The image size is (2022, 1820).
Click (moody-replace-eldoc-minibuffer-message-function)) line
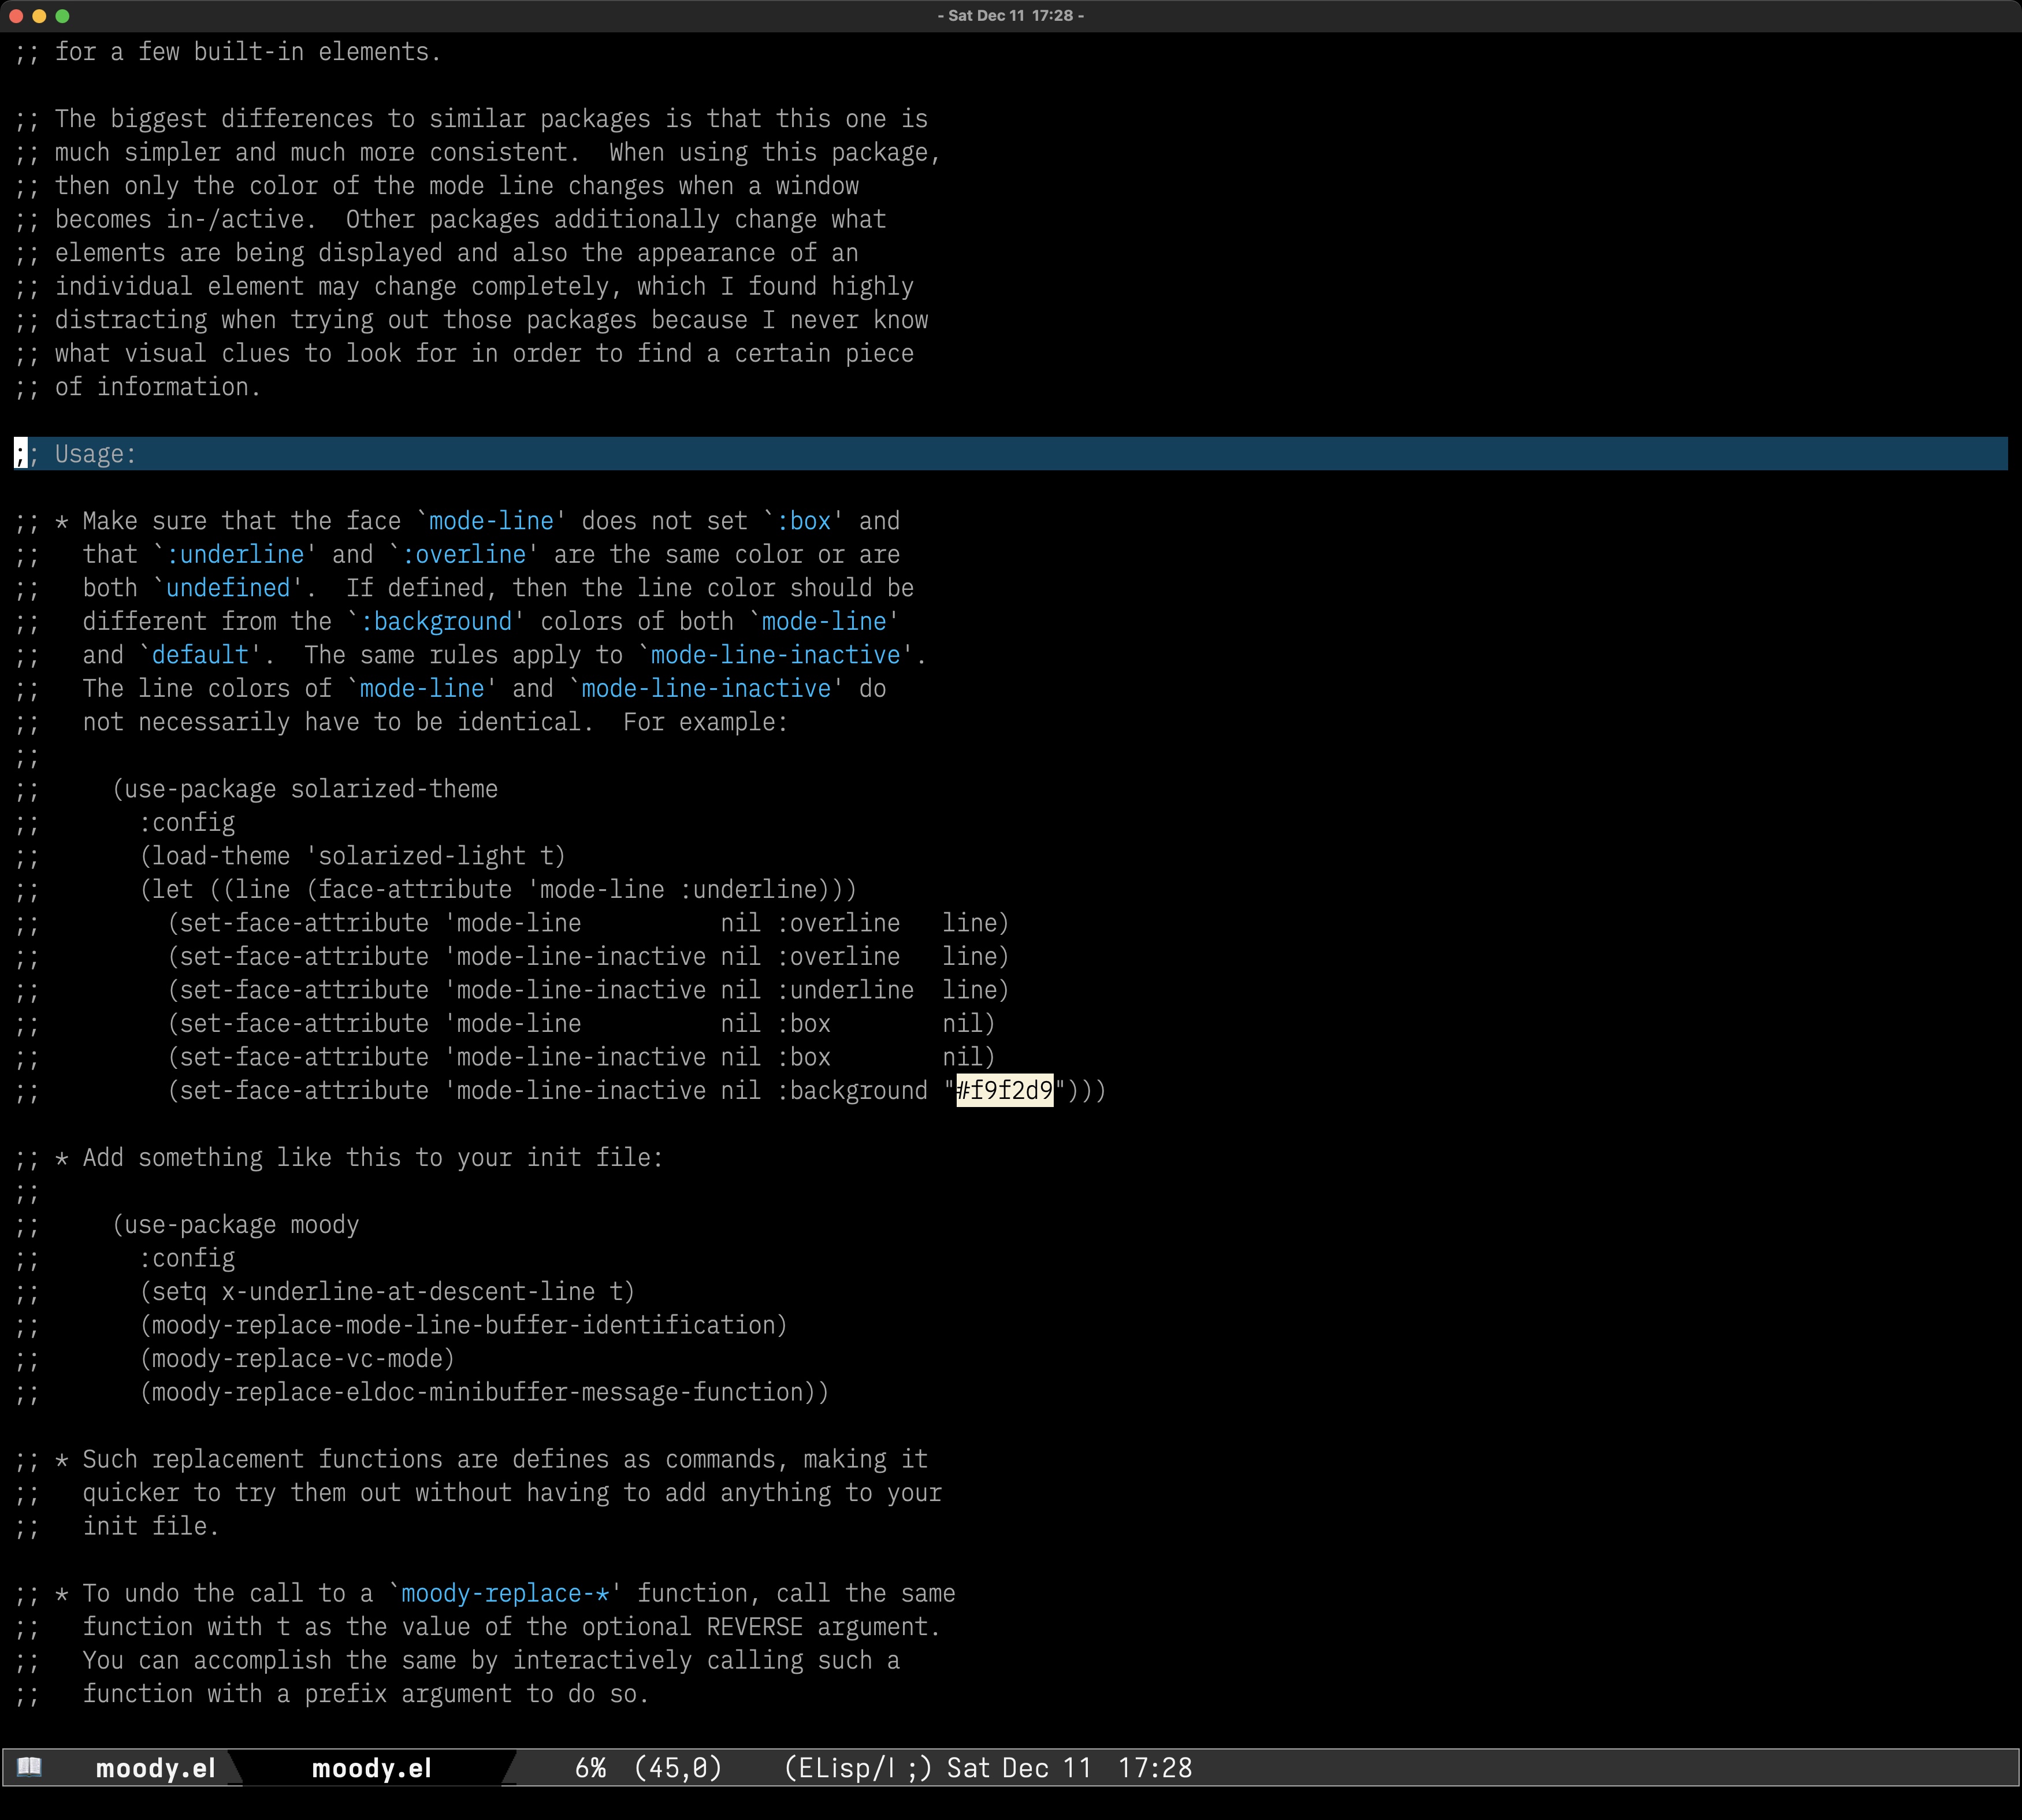point(485,1392)
